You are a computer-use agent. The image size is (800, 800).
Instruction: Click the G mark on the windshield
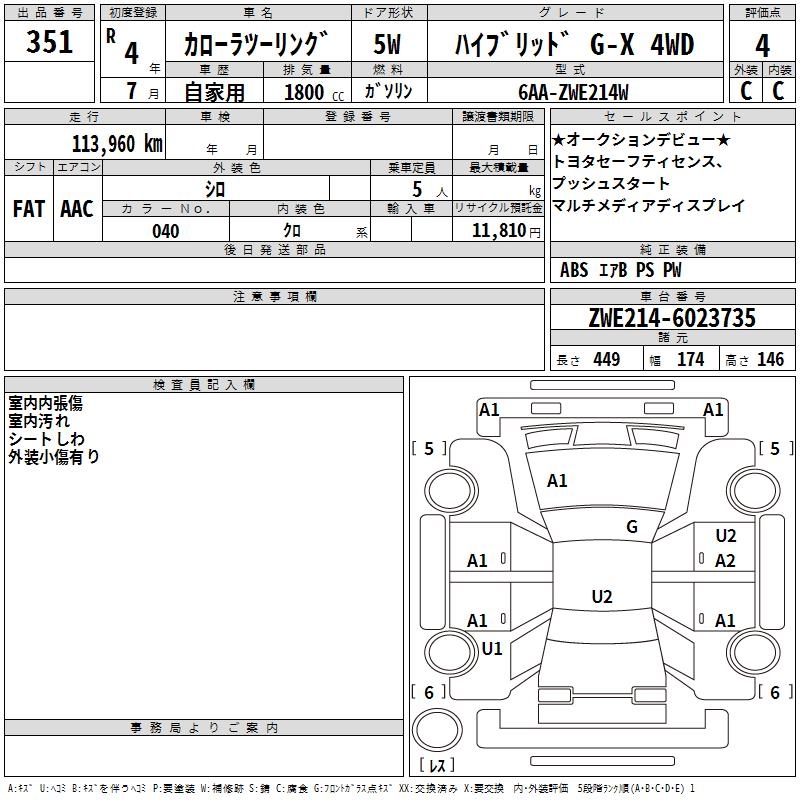tap(632, 527)
